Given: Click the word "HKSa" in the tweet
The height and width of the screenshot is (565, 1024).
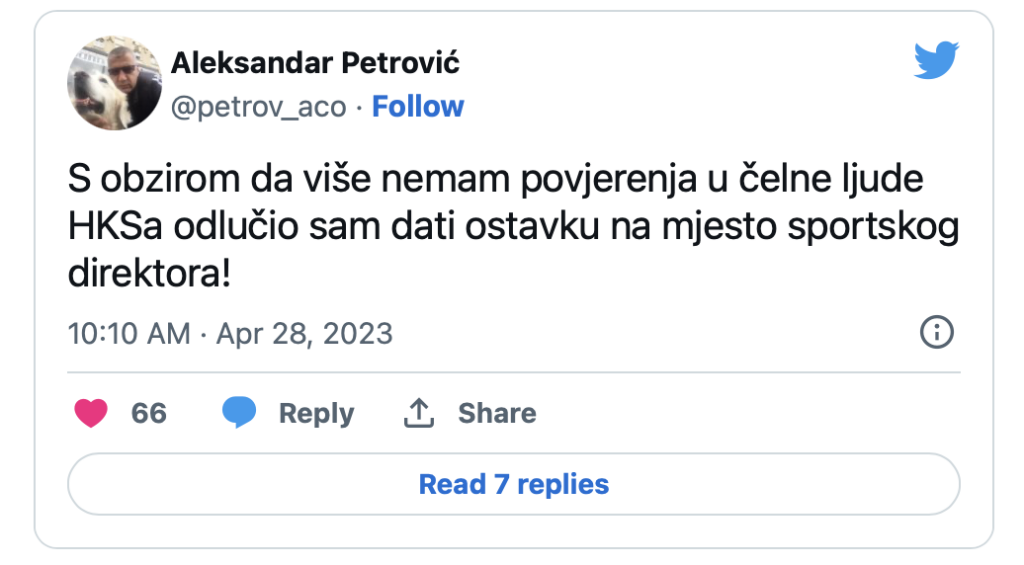Looking at the screenshot, I should coord(113,226).
